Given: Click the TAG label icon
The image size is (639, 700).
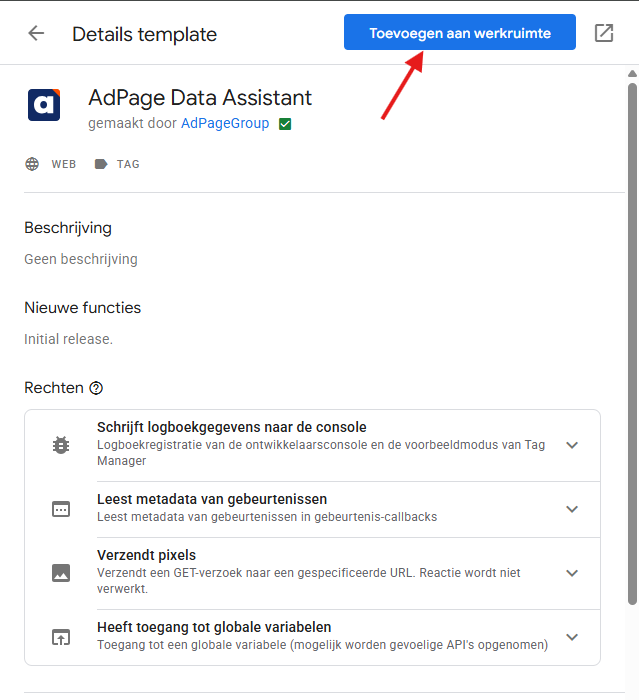Looking at the screenshot, I should point(101,164).
